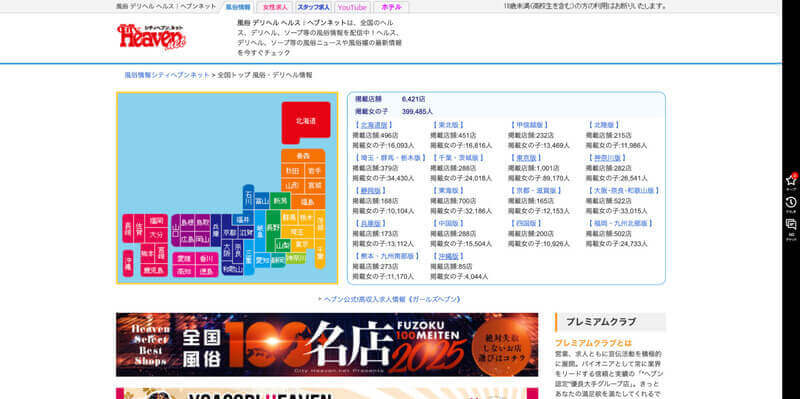This screenshot has width=800, height=399.
Task: Open the 全国風俗100名店 2025 banner
Action: [x=327, y=345]
